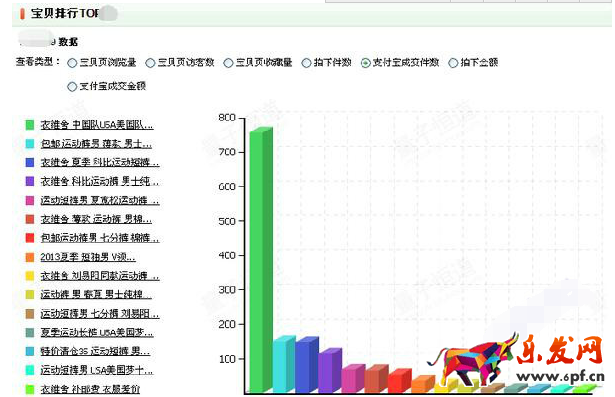615x397 pixels.
Task: Open 运动短裤男 USA美国梦十 link
Action: 97,370
